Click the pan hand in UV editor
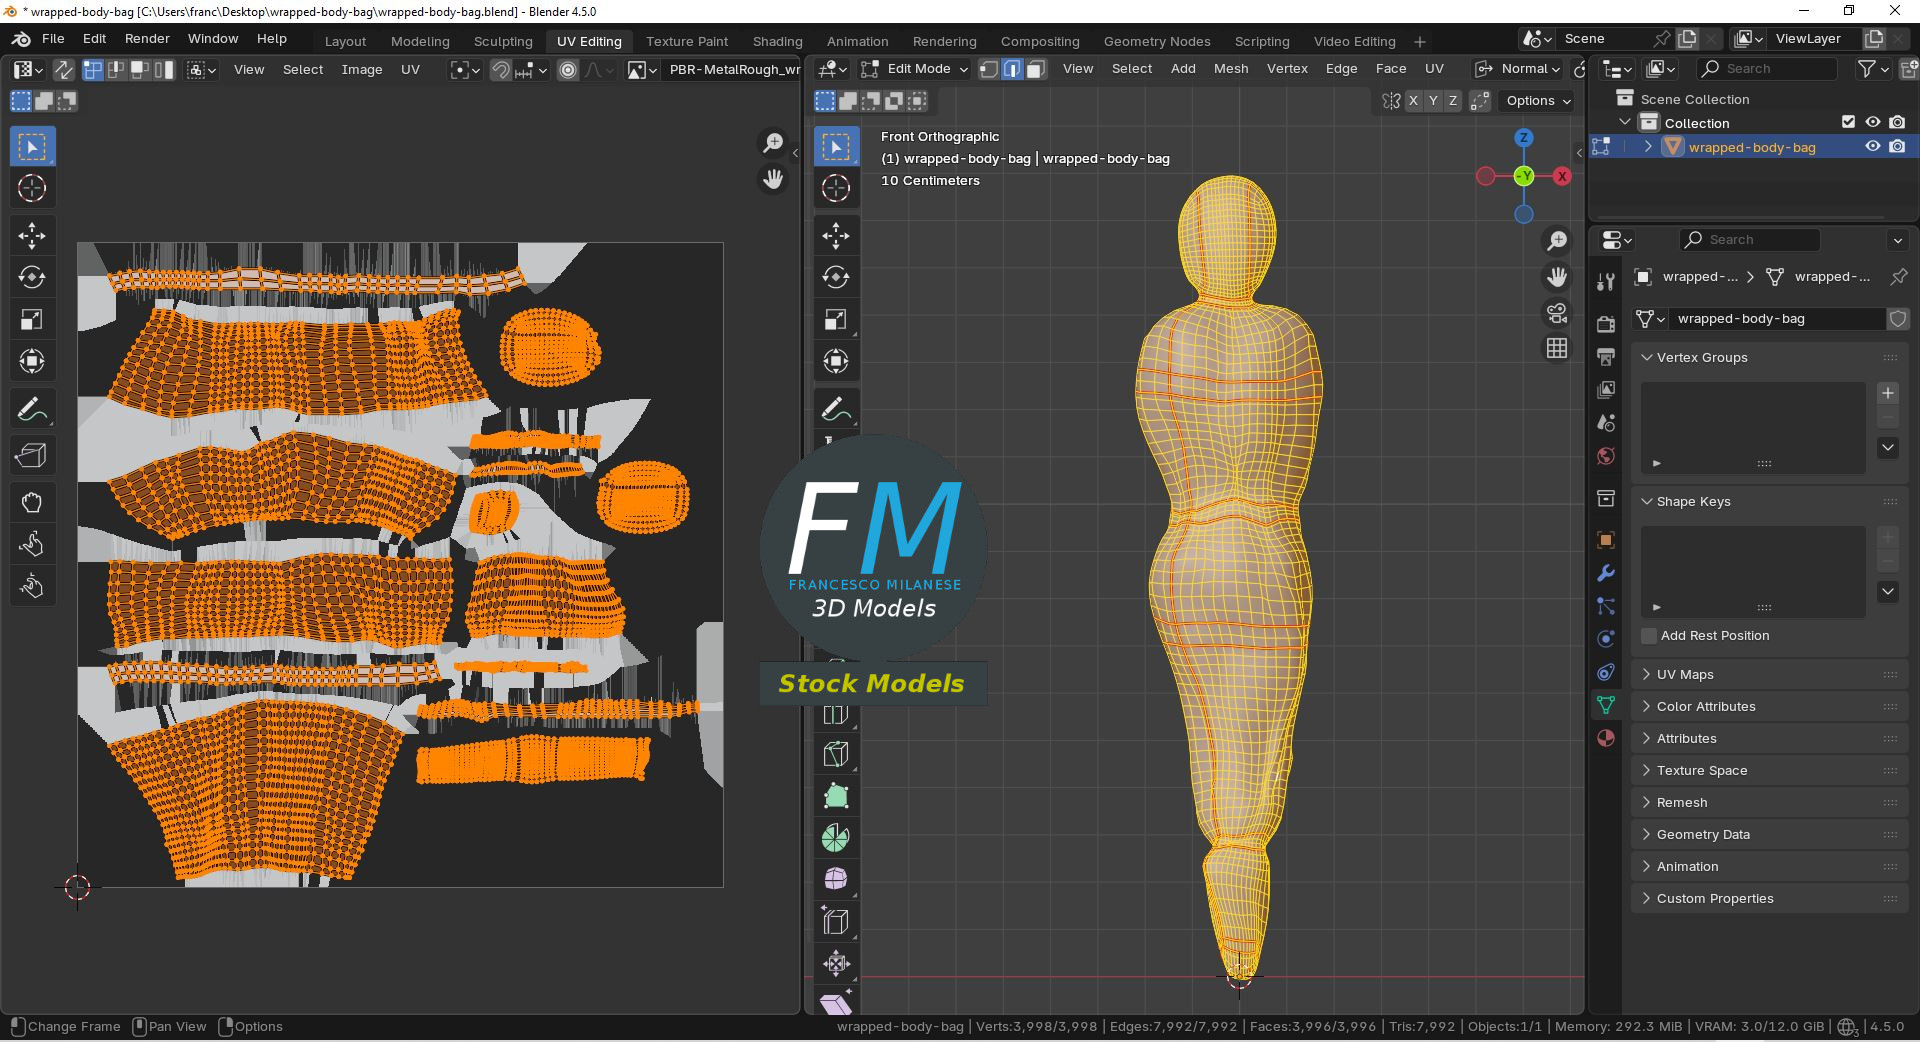1920x1042 pixels. coord(773,179)
